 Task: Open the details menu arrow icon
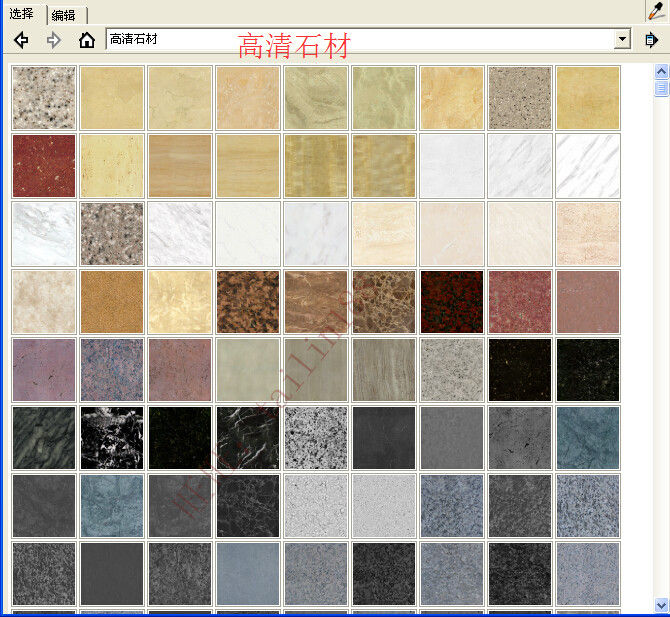651,40
